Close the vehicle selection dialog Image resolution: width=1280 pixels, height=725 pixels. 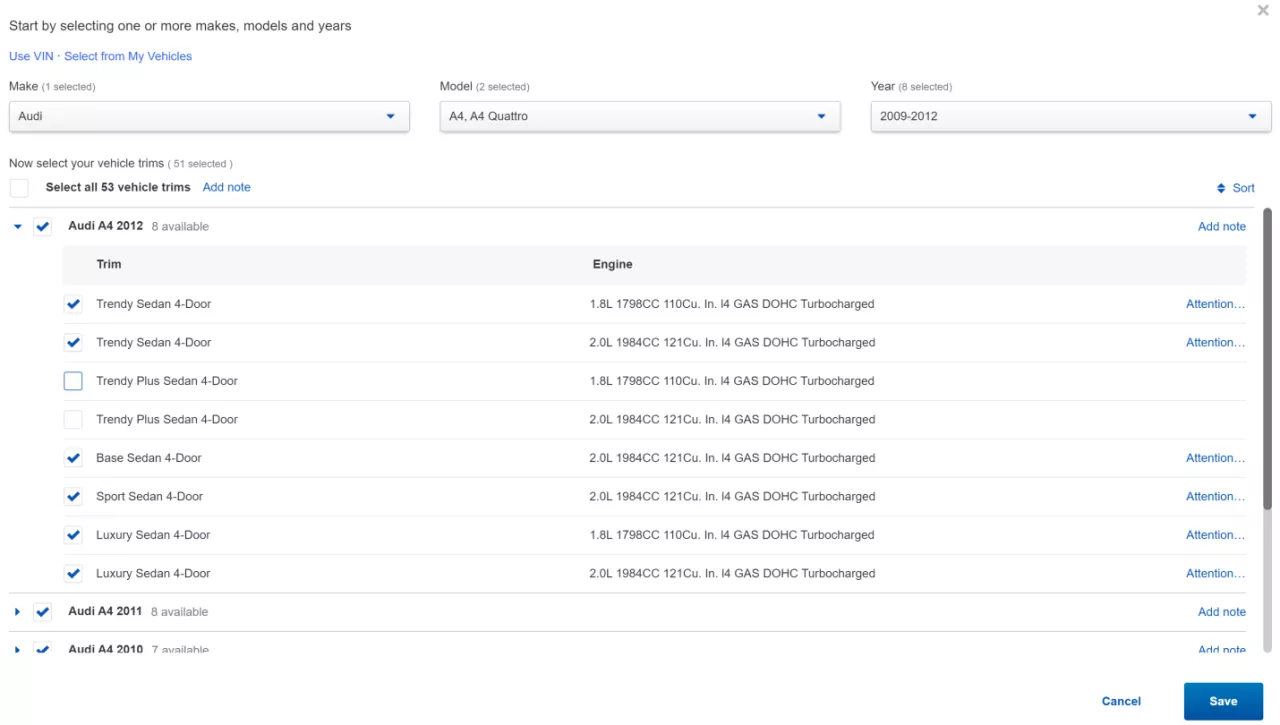pyautogui.click(x=1263, y=10)
